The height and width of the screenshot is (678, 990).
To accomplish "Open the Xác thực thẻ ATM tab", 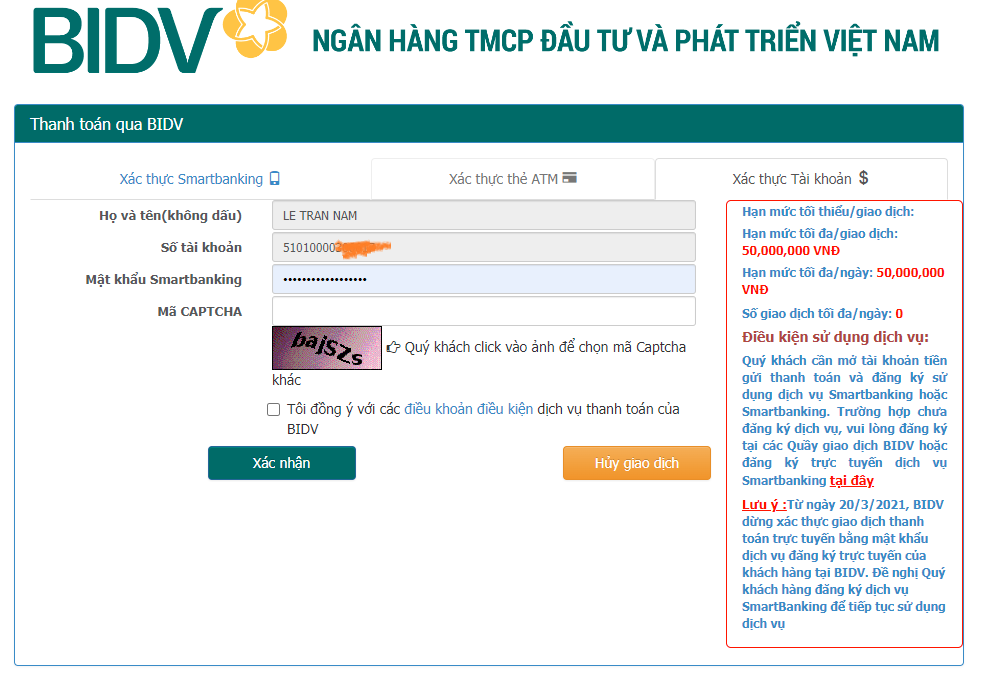I will pos(513,179).
